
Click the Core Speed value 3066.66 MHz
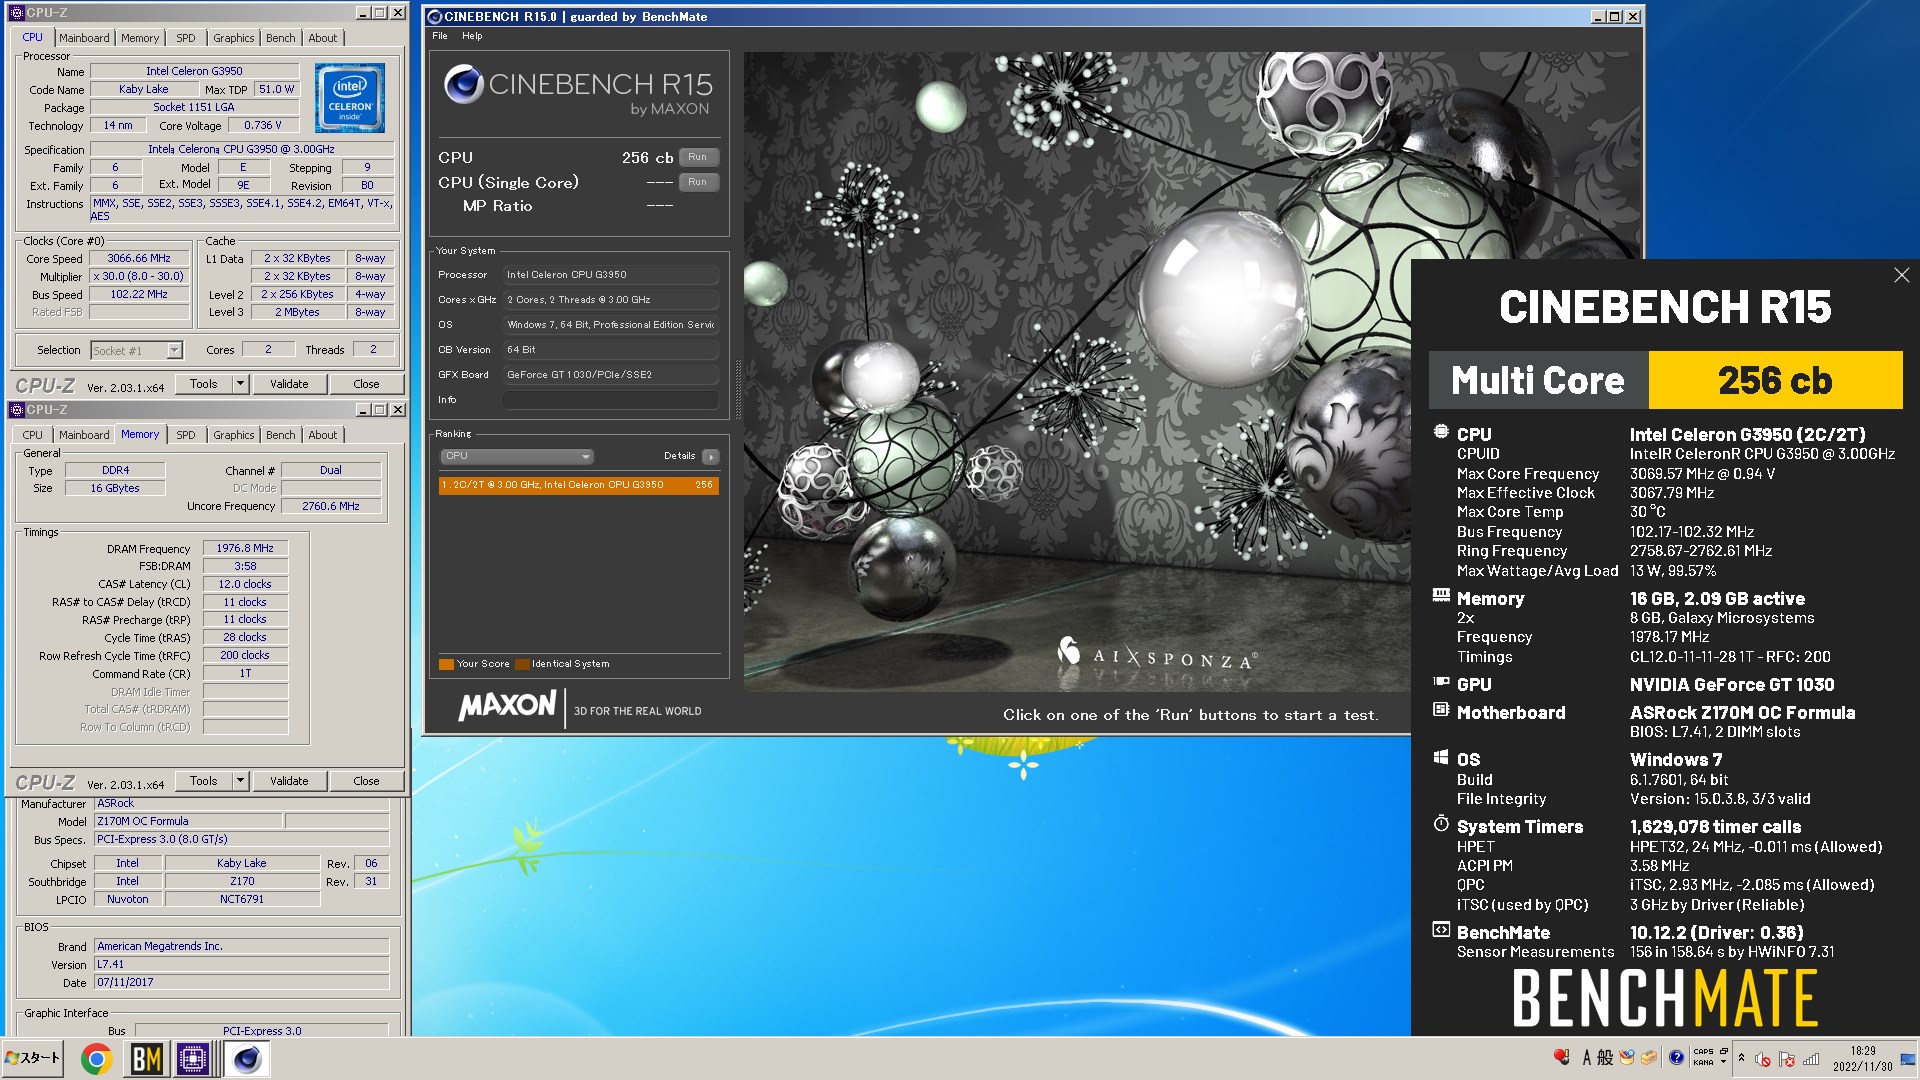tap(139, 258)
